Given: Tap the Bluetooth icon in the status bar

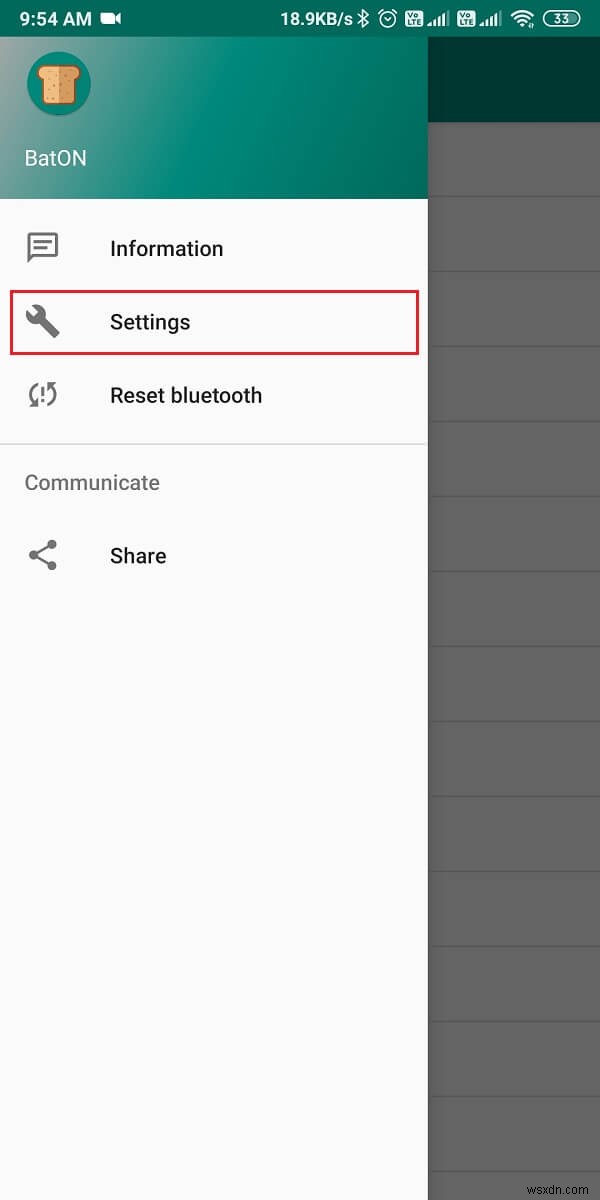Looking at the screenshot, I should (x=363, y=17).
